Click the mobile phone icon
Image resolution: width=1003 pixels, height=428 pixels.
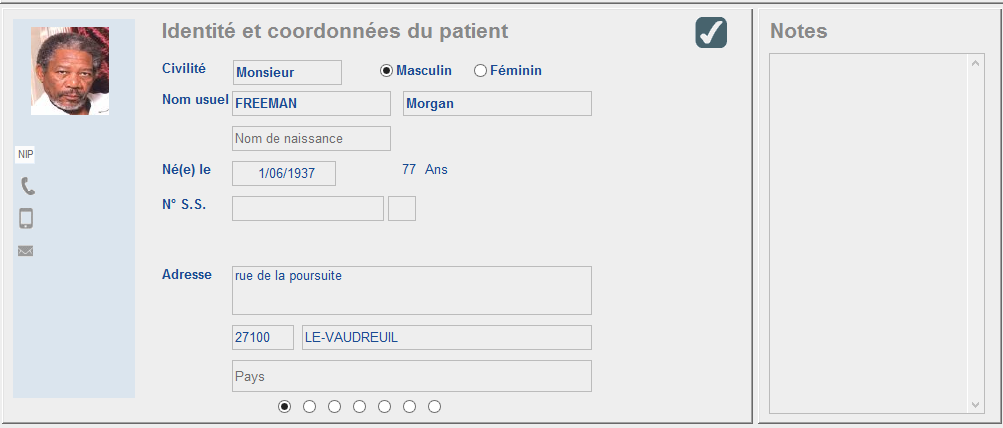point(26,218)
